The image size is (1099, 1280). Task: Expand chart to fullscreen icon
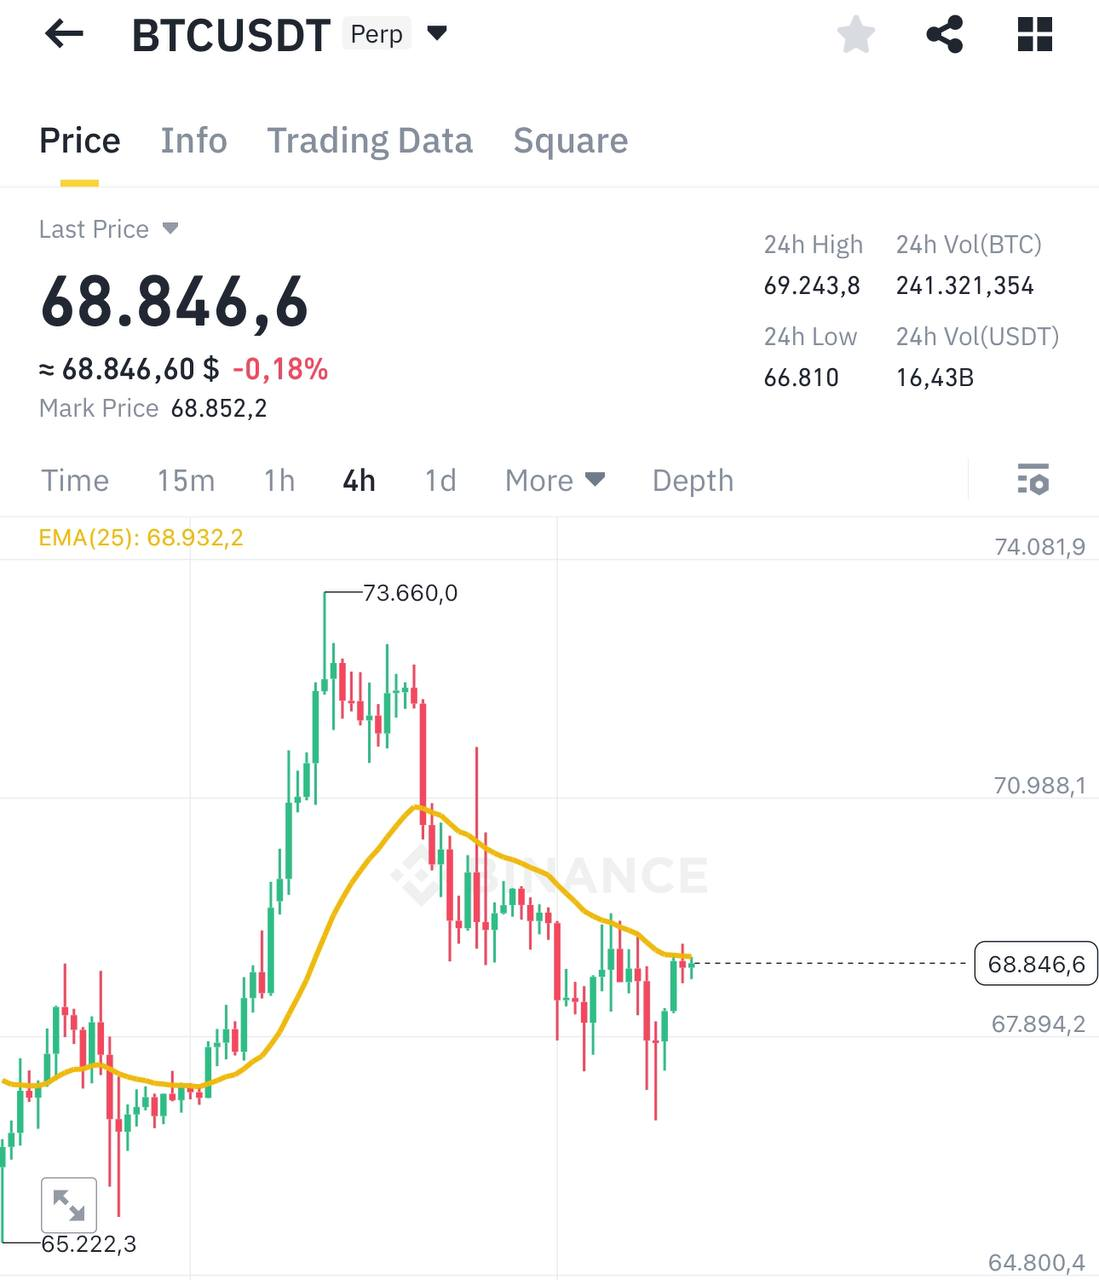(x=69, y=1205)
